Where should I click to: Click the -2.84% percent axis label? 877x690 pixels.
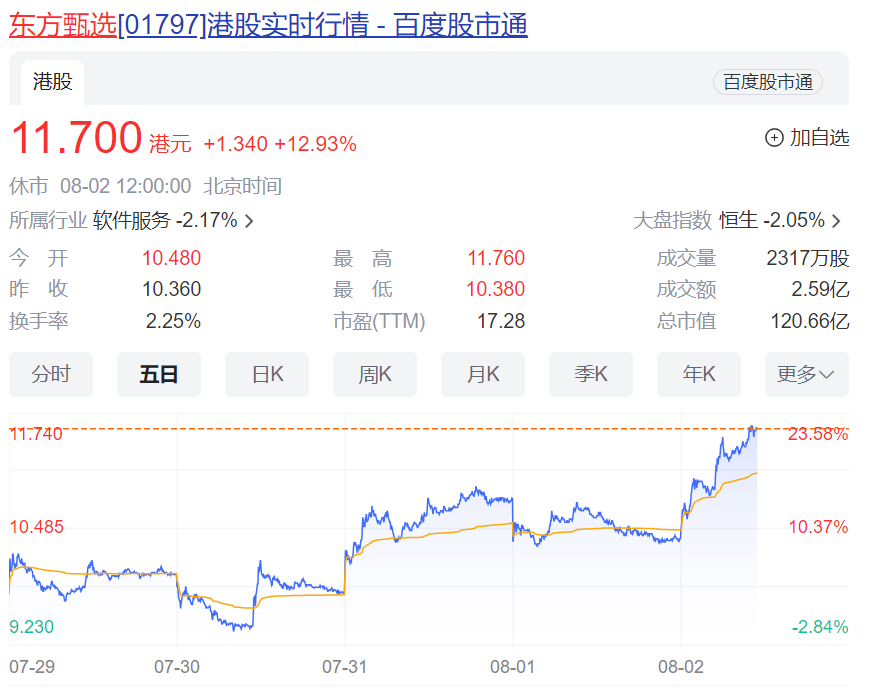tap(820, 627)
